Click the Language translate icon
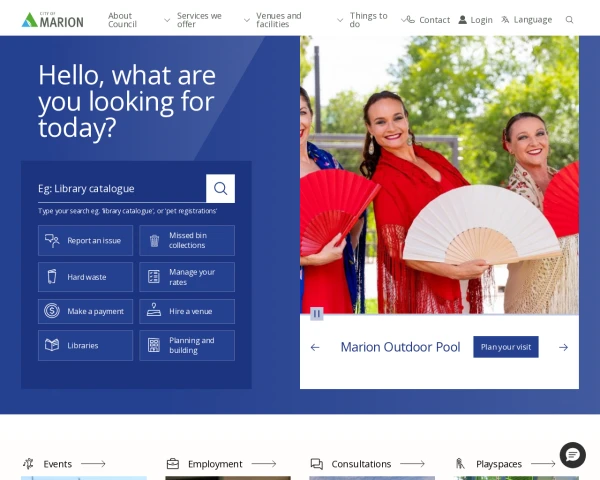600x480 pixels. (x=505, y=20)
